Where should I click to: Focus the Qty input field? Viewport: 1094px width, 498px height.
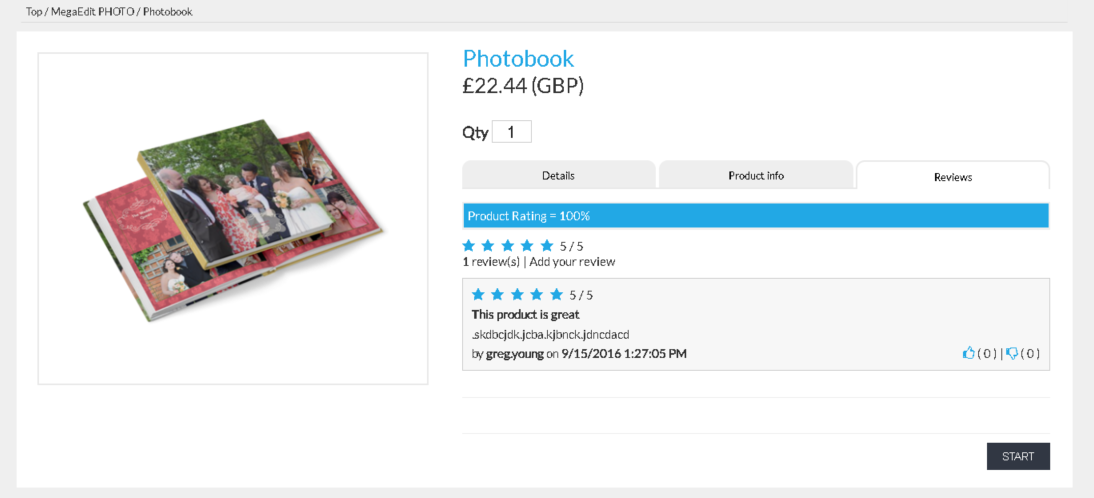pyautogui.click(x=511, y=132)
